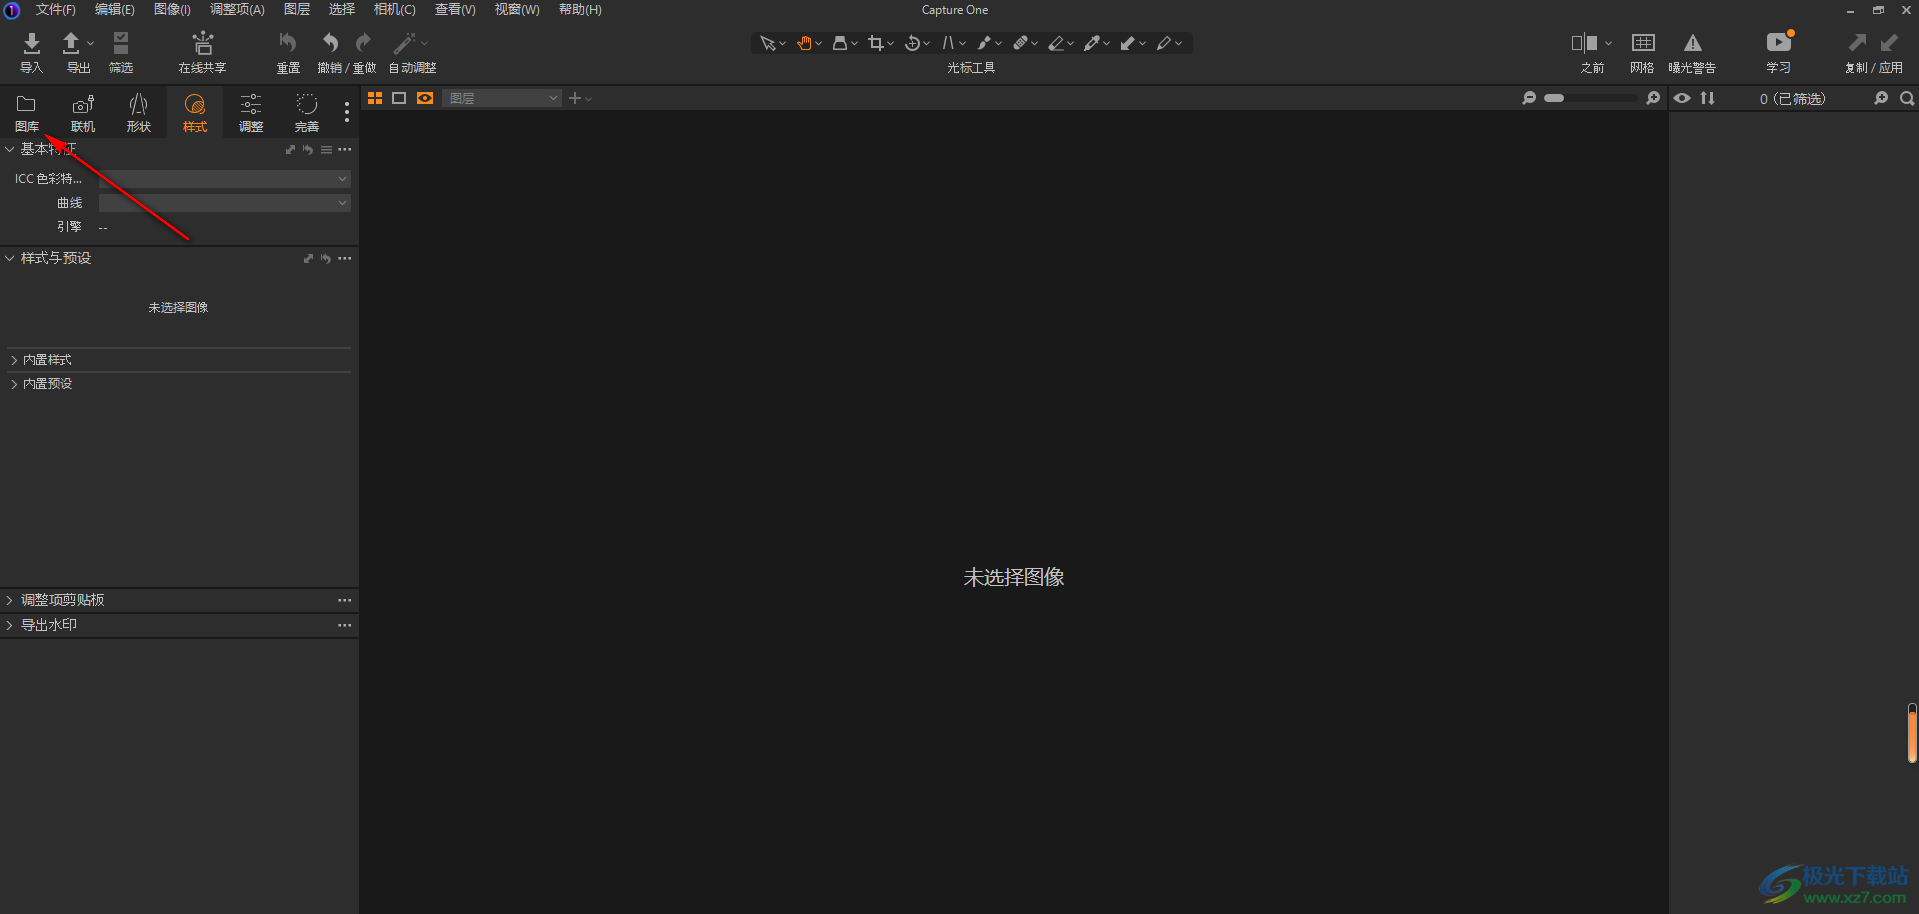Image resolution: width=1919 pixels, height=914 pixels.
Task: Open the 联机 tethered capture tool tab
Action: tap(83, 112)
